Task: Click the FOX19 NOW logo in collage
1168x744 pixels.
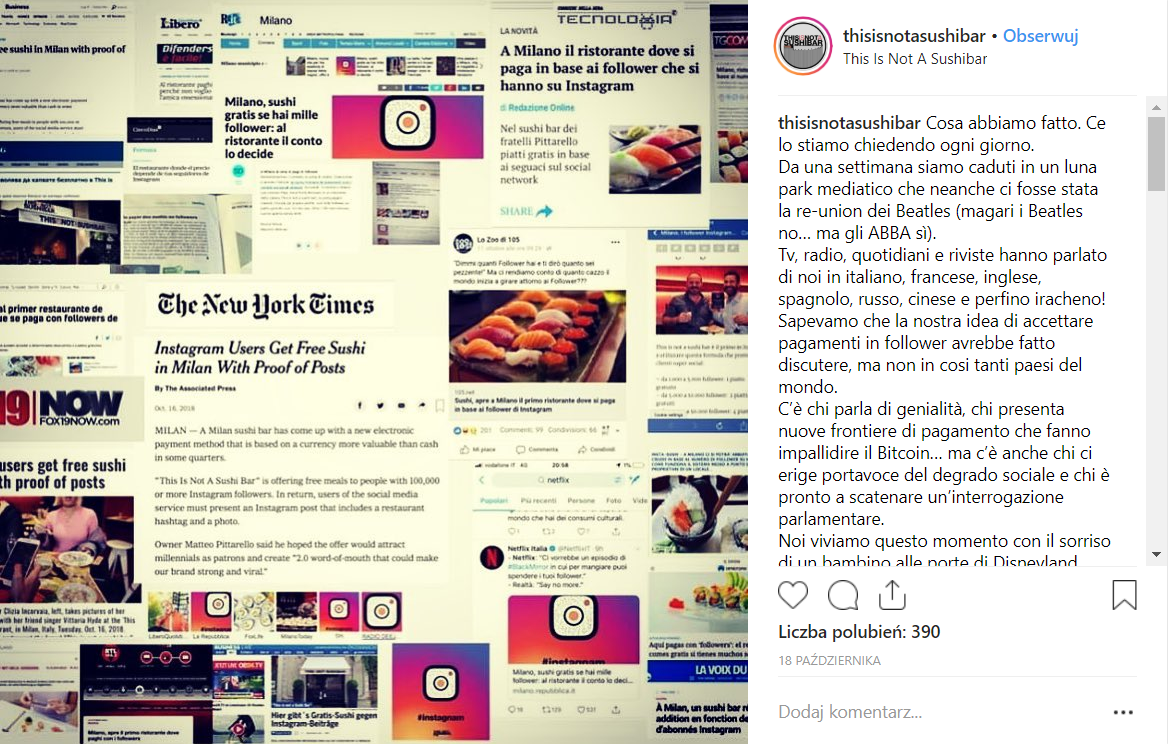Action: click(63, 408)
